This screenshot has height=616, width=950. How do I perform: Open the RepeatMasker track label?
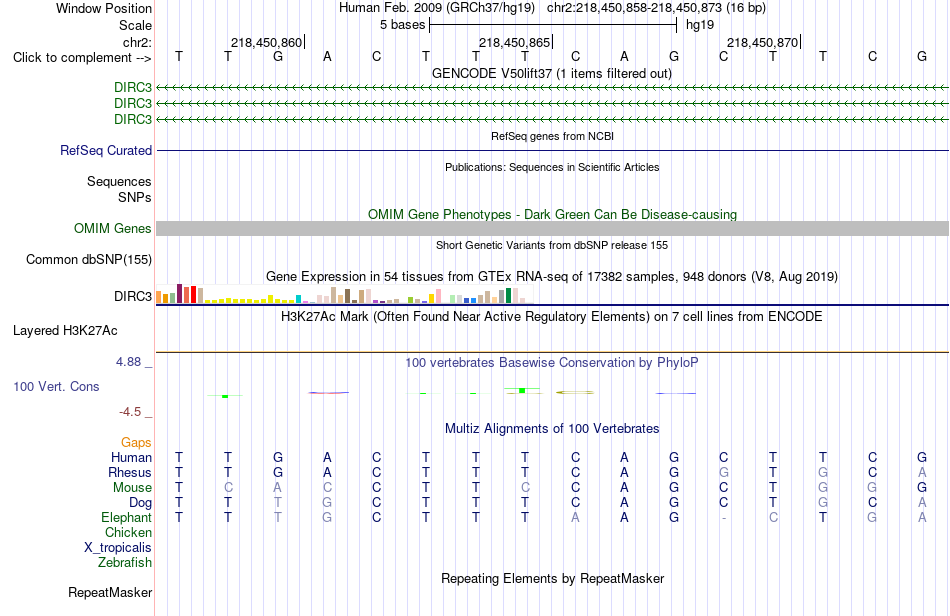point(110,592)
